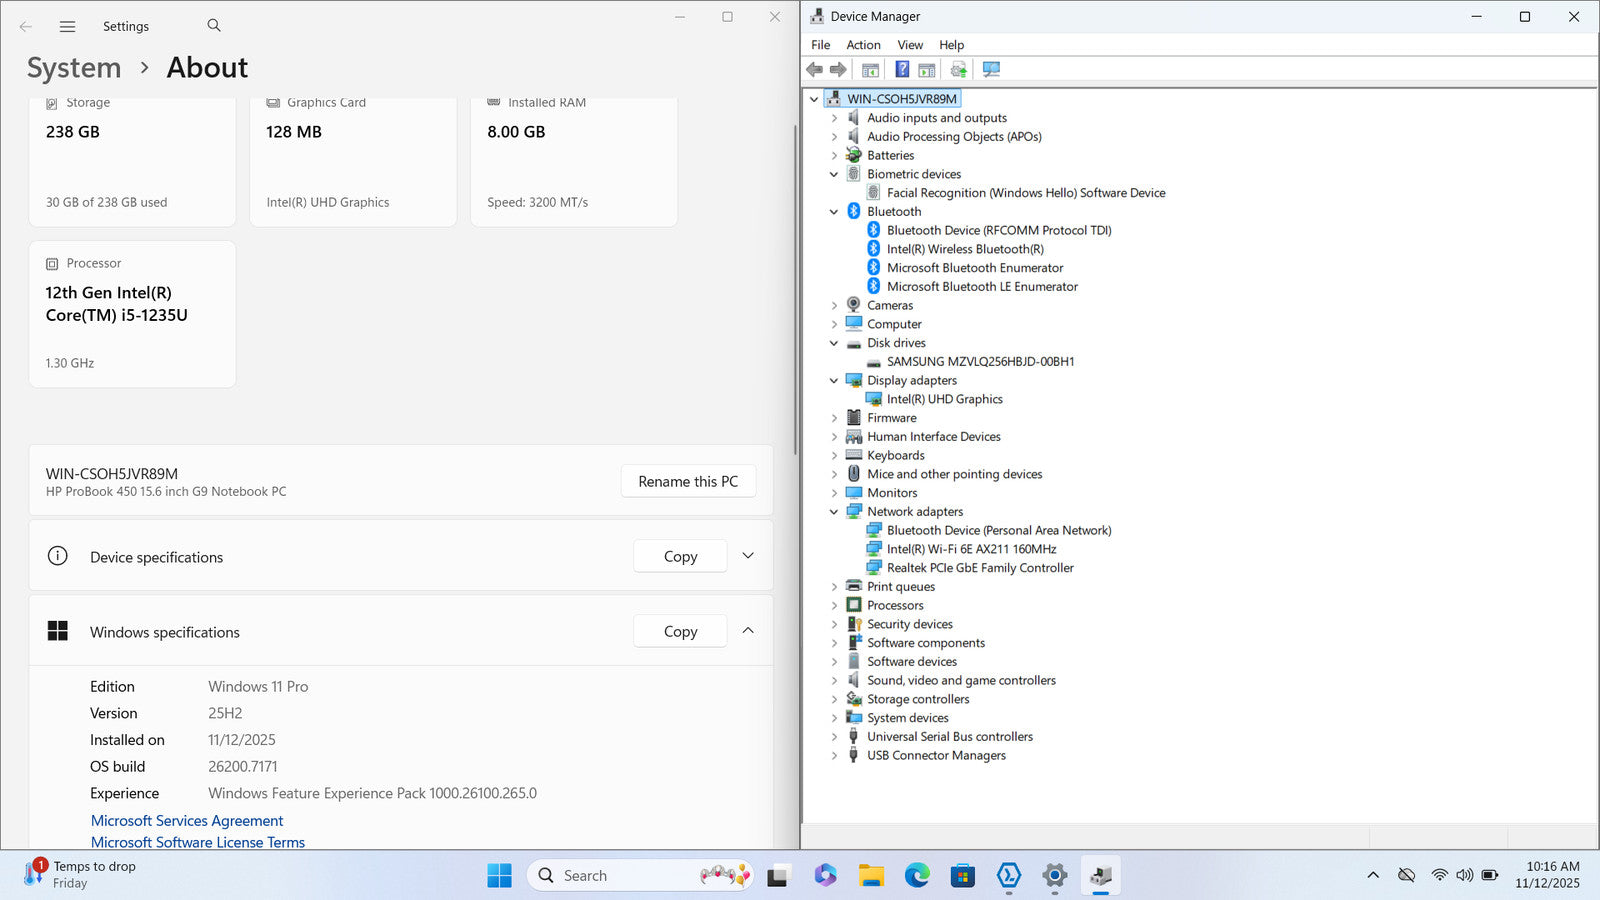Collapse the Windows specifications section
The image size is (1600, 900).
[748, 631]
